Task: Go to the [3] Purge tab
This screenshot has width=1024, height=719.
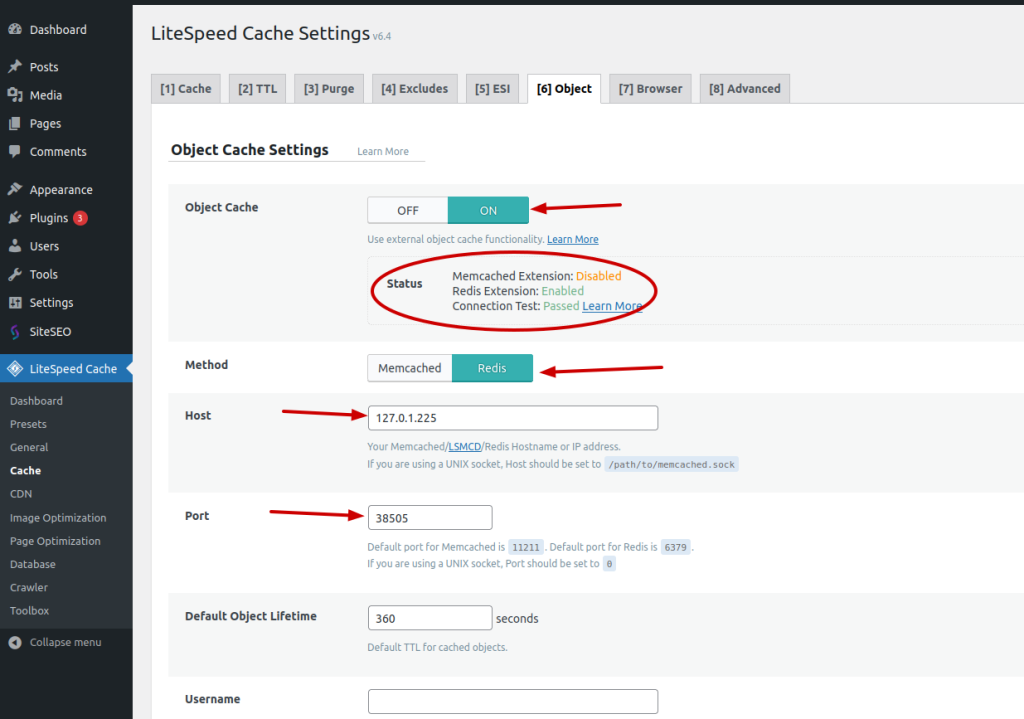Action: click(x=328, y=89)
